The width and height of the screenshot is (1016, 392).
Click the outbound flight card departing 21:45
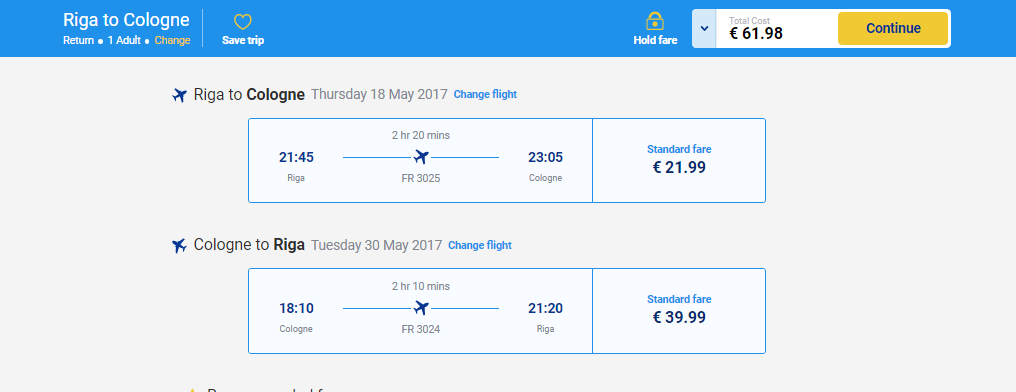click(421, 161)
